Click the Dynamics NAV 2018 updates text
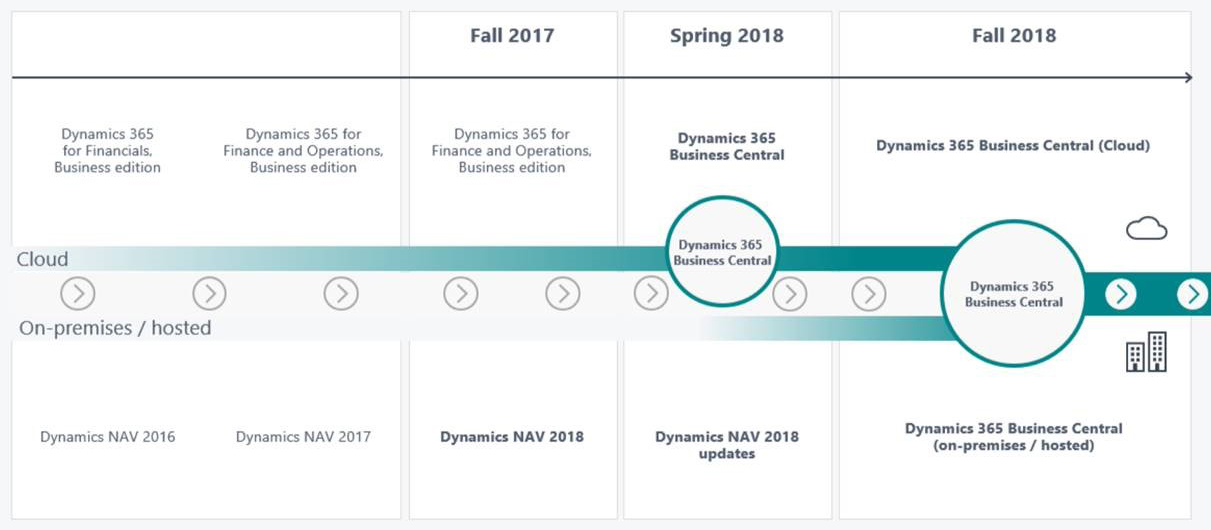1211x530 pixels. 727,445
